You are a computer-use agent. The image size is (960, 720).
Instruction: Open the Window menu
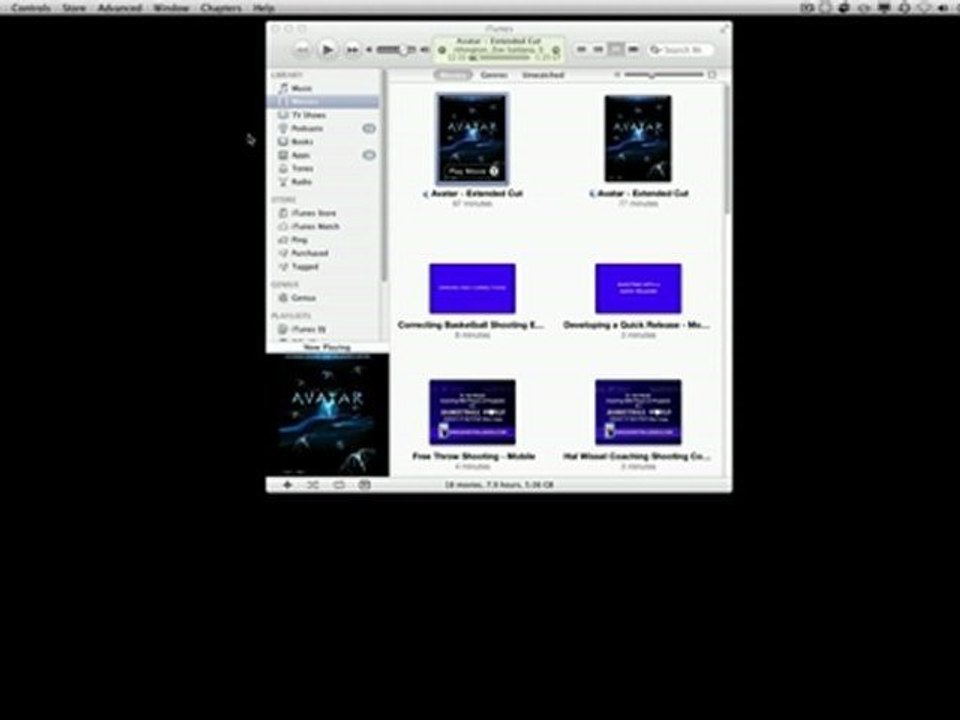[171, 7]
